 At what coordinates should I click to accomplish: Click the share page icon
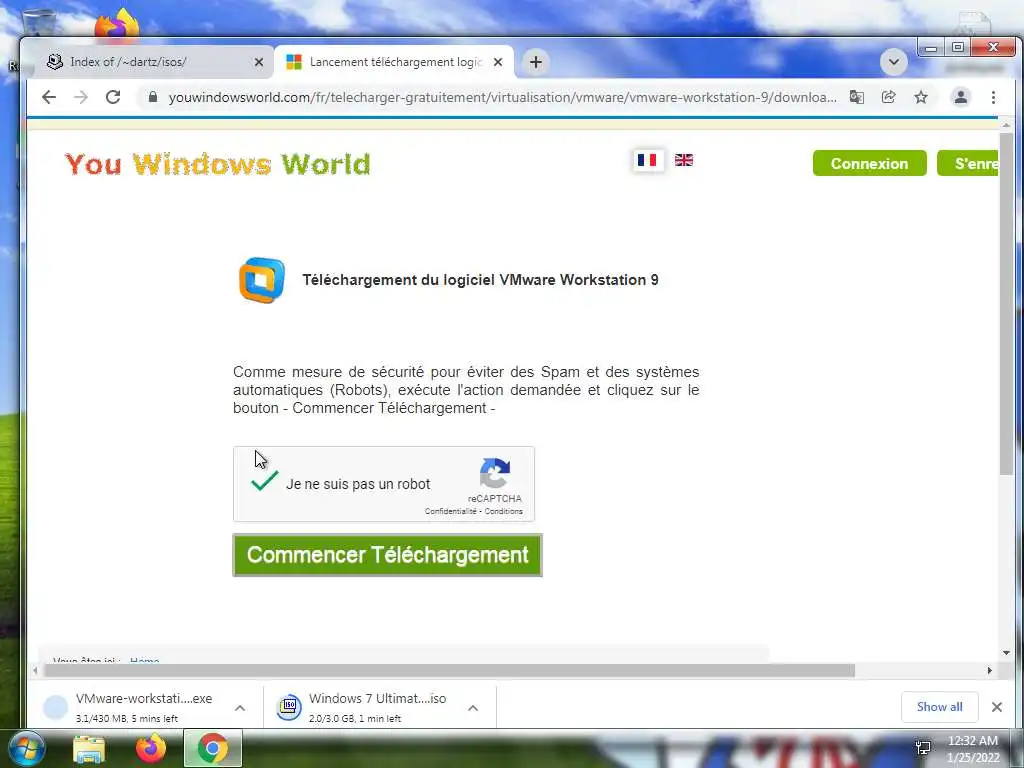tap(888, 97)
